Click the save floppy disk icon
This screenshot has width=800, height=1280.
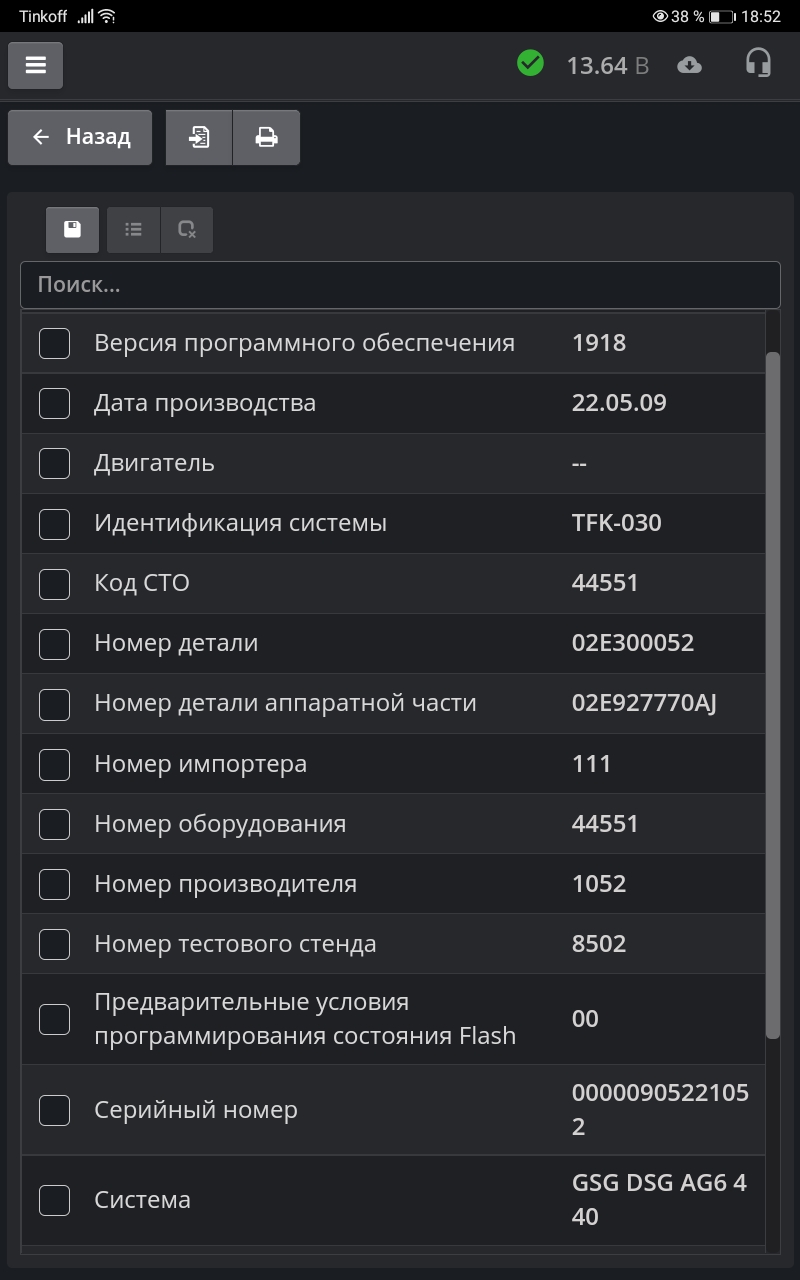point(72,230)
